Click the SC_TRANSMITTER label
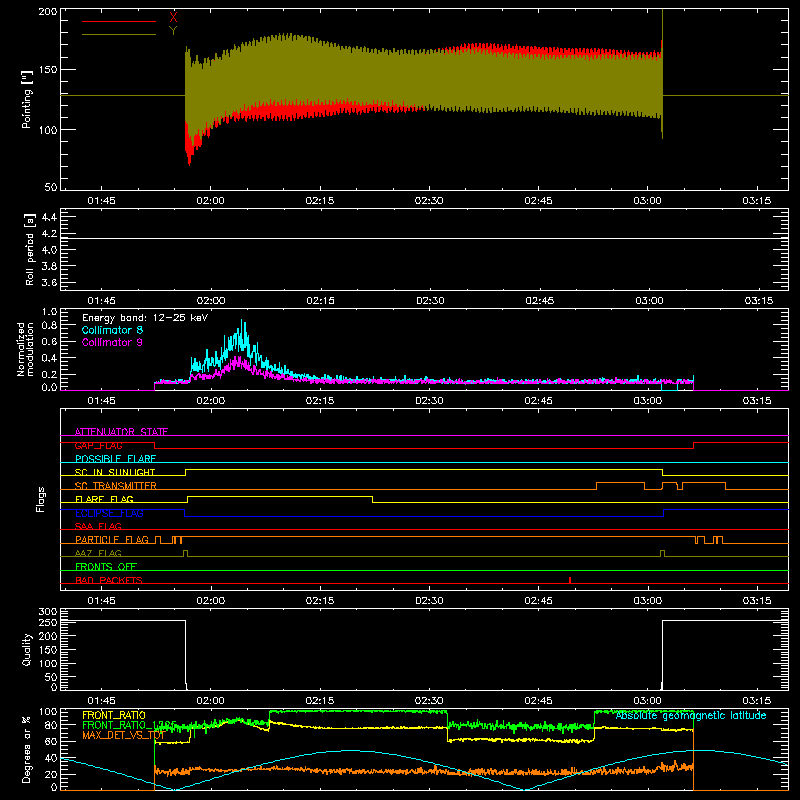Image resolution: width=800 pixels, height=800 pixels. pos(115,486)
